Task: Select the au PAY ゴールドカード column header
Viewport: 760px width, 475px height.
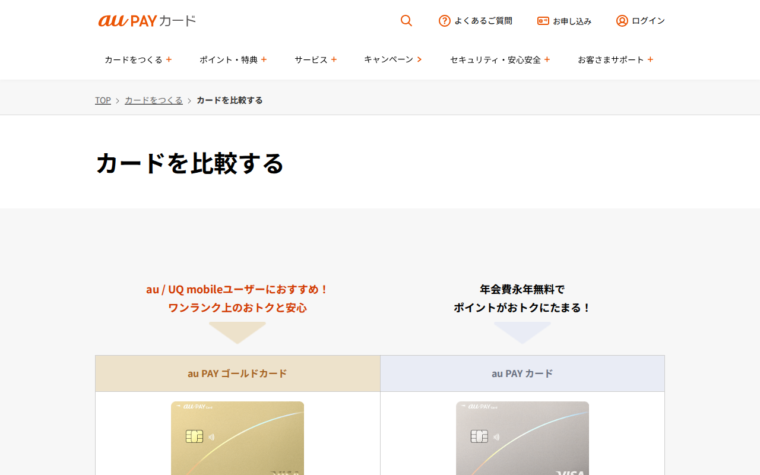Action: point(238,373)
